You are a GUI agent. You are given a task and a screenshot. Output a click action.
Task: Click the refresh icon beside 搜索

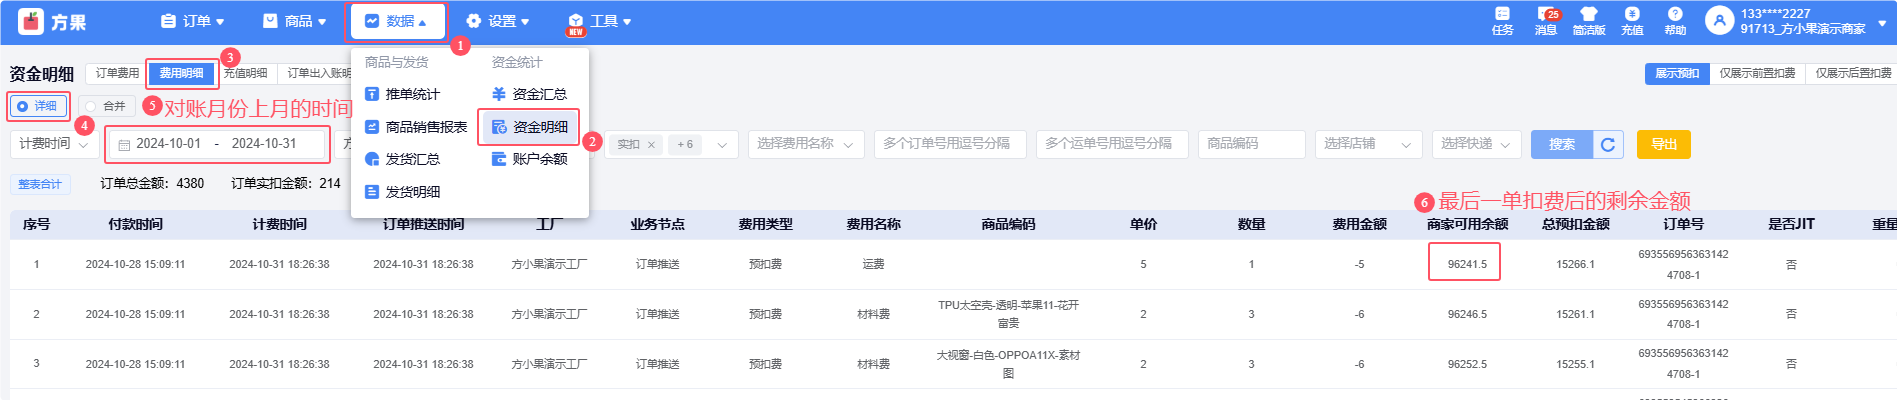(x=1608, y=145)
